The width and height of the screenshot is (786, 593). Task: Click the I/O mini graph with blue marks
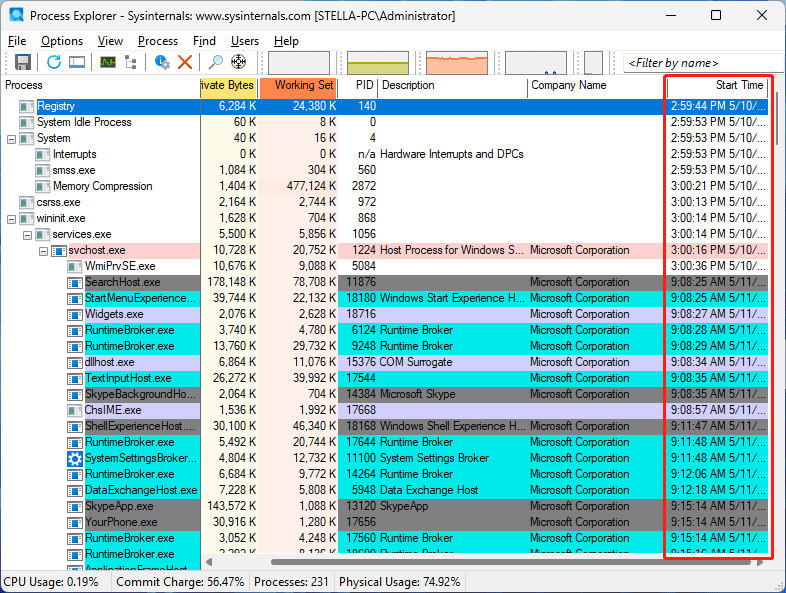pos(536,63)
